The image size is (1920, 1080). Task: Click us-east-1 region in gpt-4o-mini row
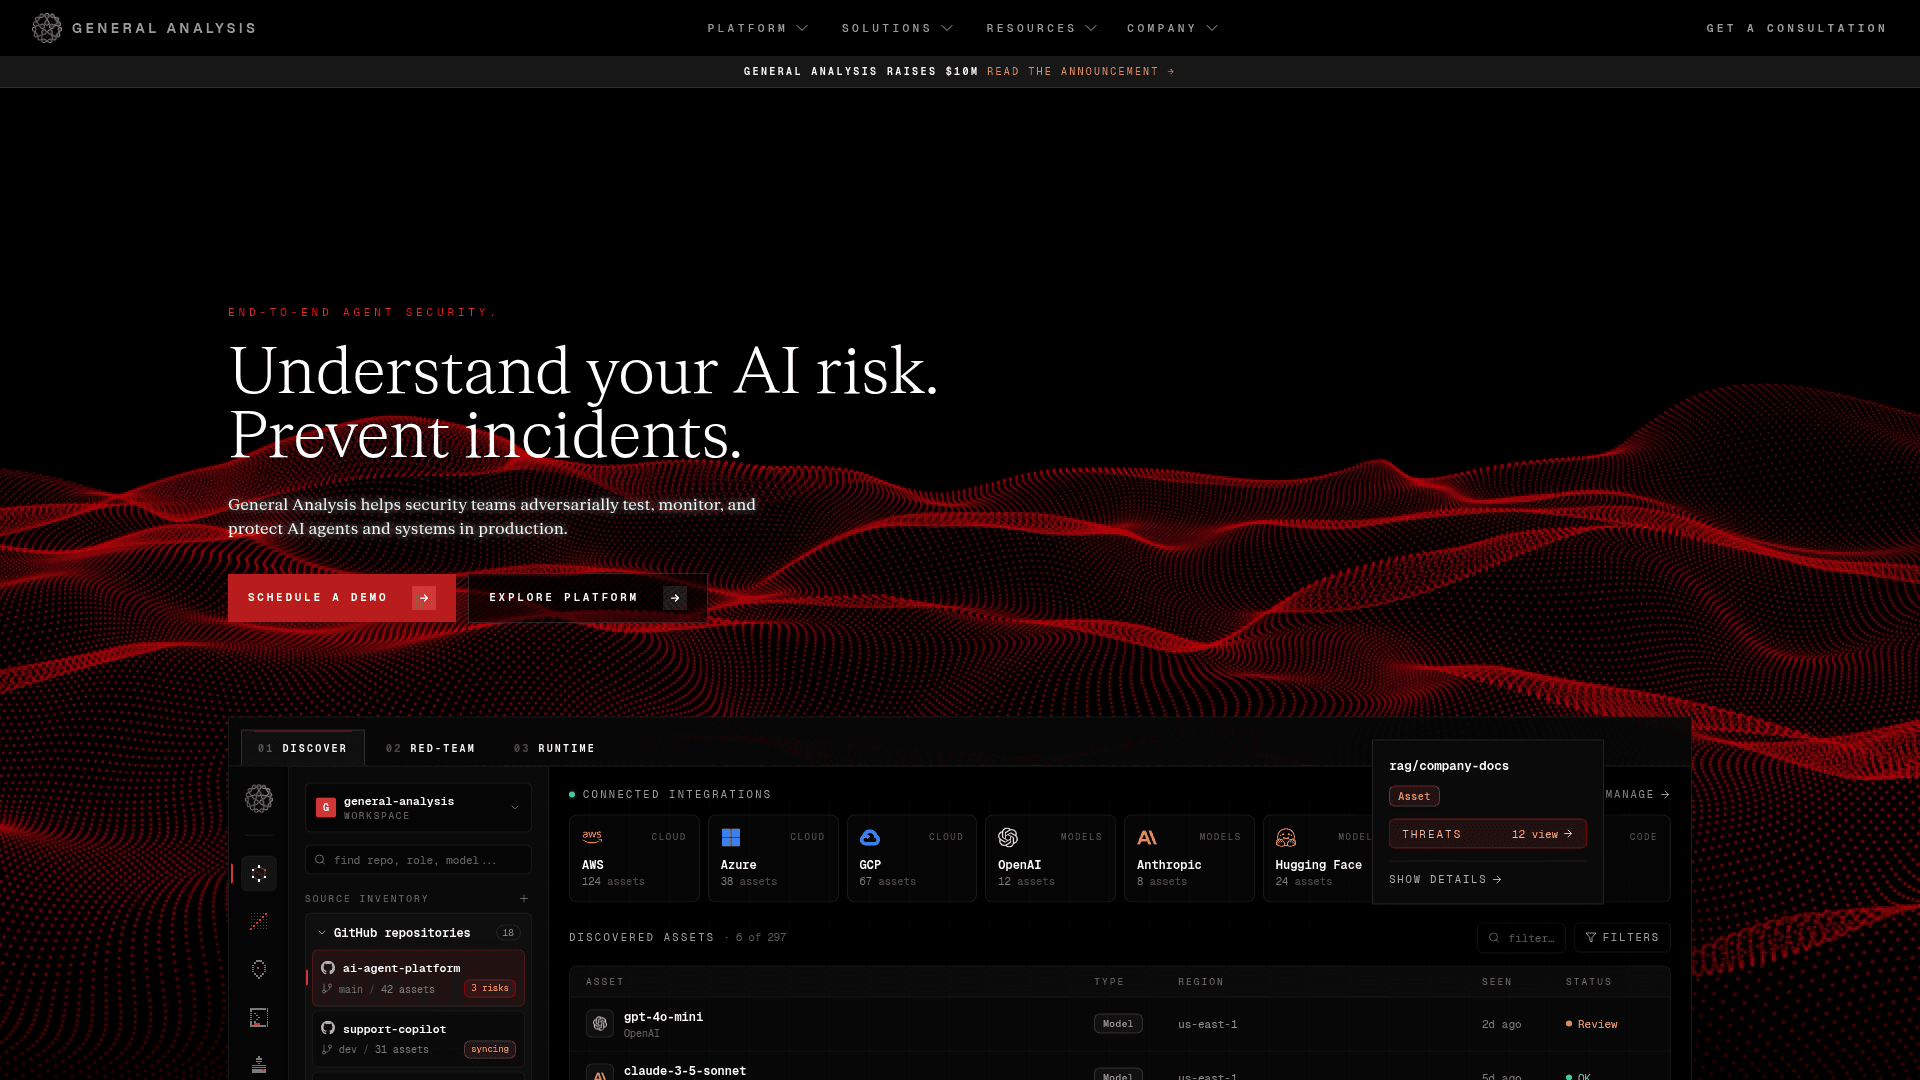tap(1208, 1025)
